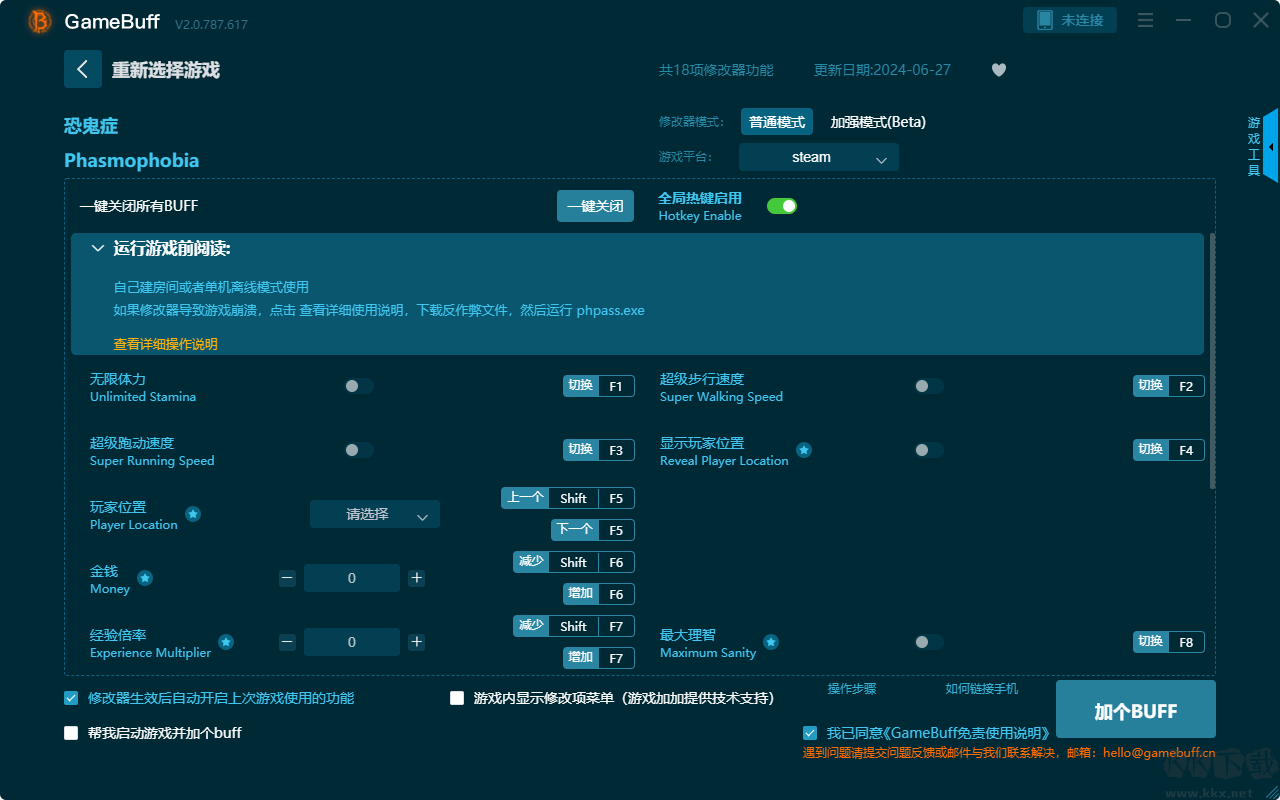Click the star badge beside Maximum Sanity
The height and width of the screenshot is (800, 1280).
pos(769,641)
